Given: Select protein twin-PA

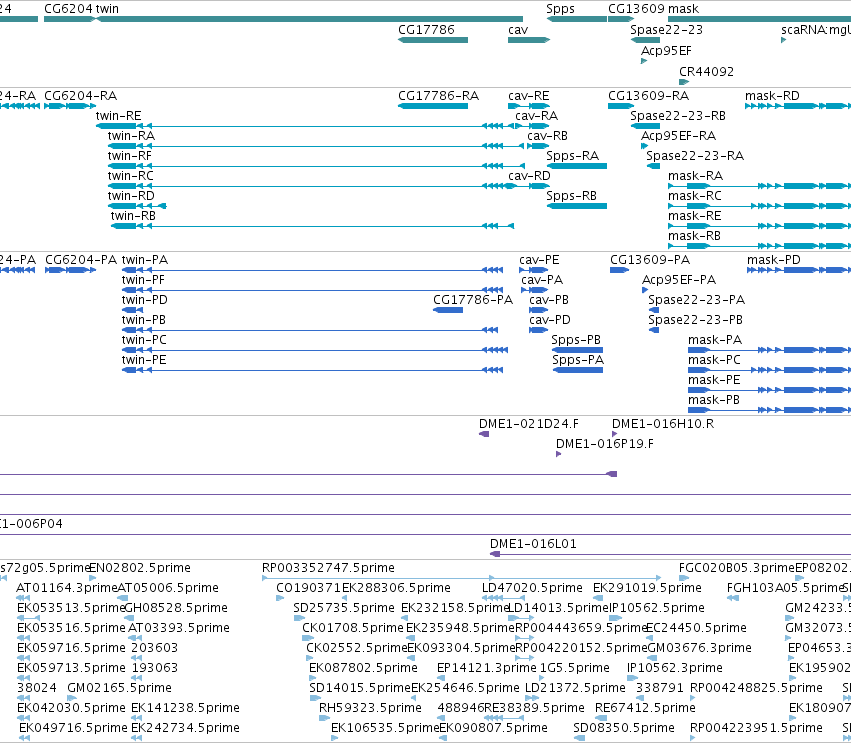Looking at the screenshot, I should pyautogui.click(x=145, y=260).
